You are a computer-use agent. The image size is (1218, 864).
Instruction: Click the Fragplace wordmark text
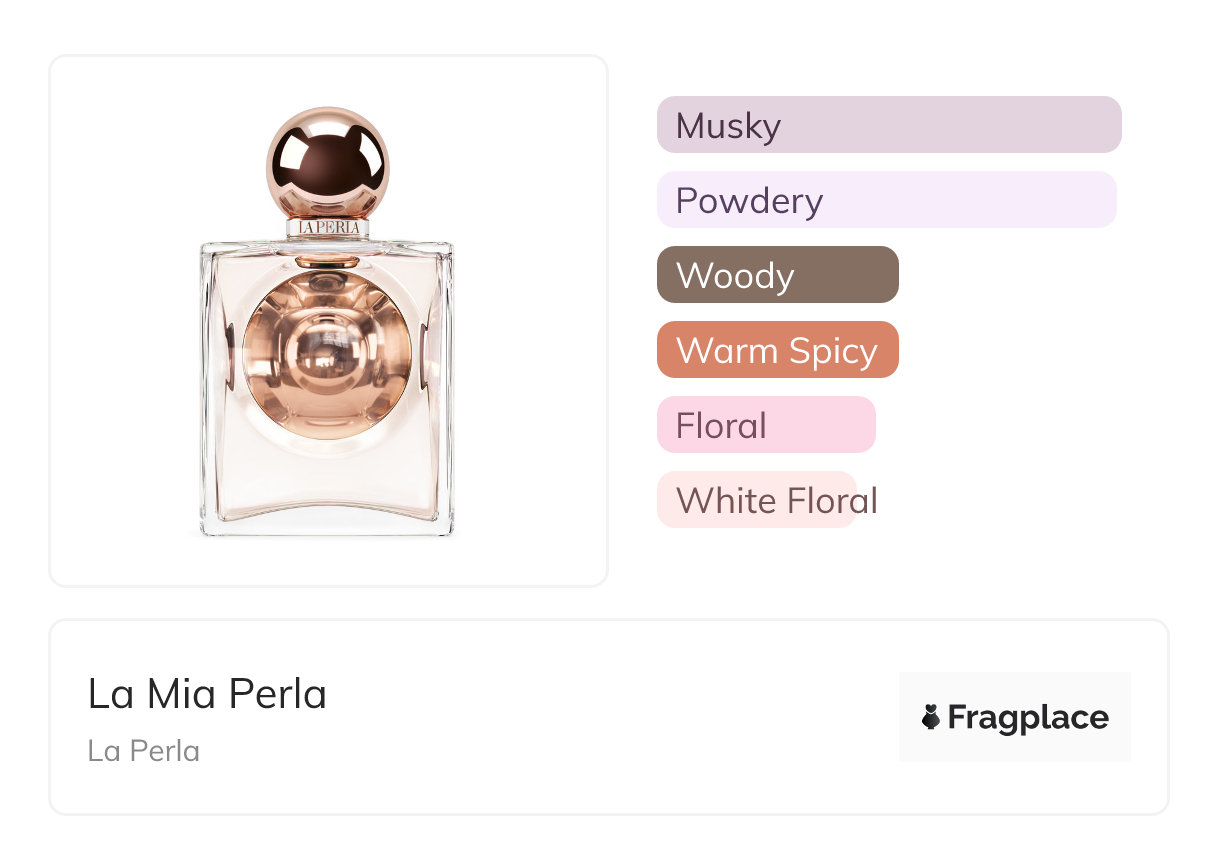1028,717
